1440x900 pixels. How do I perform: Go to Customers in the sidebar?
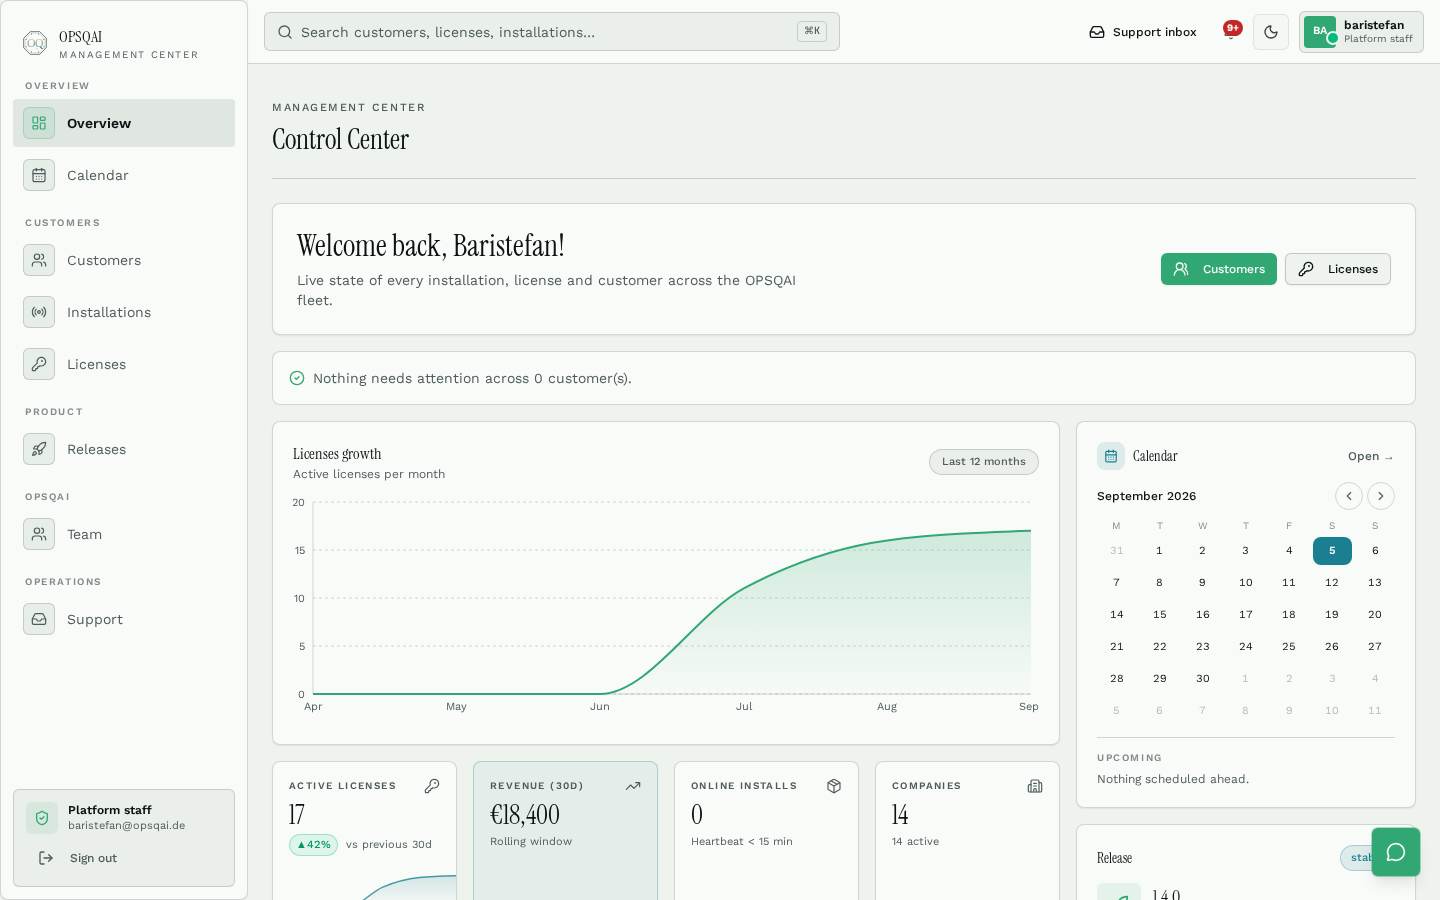pos(124,260)
